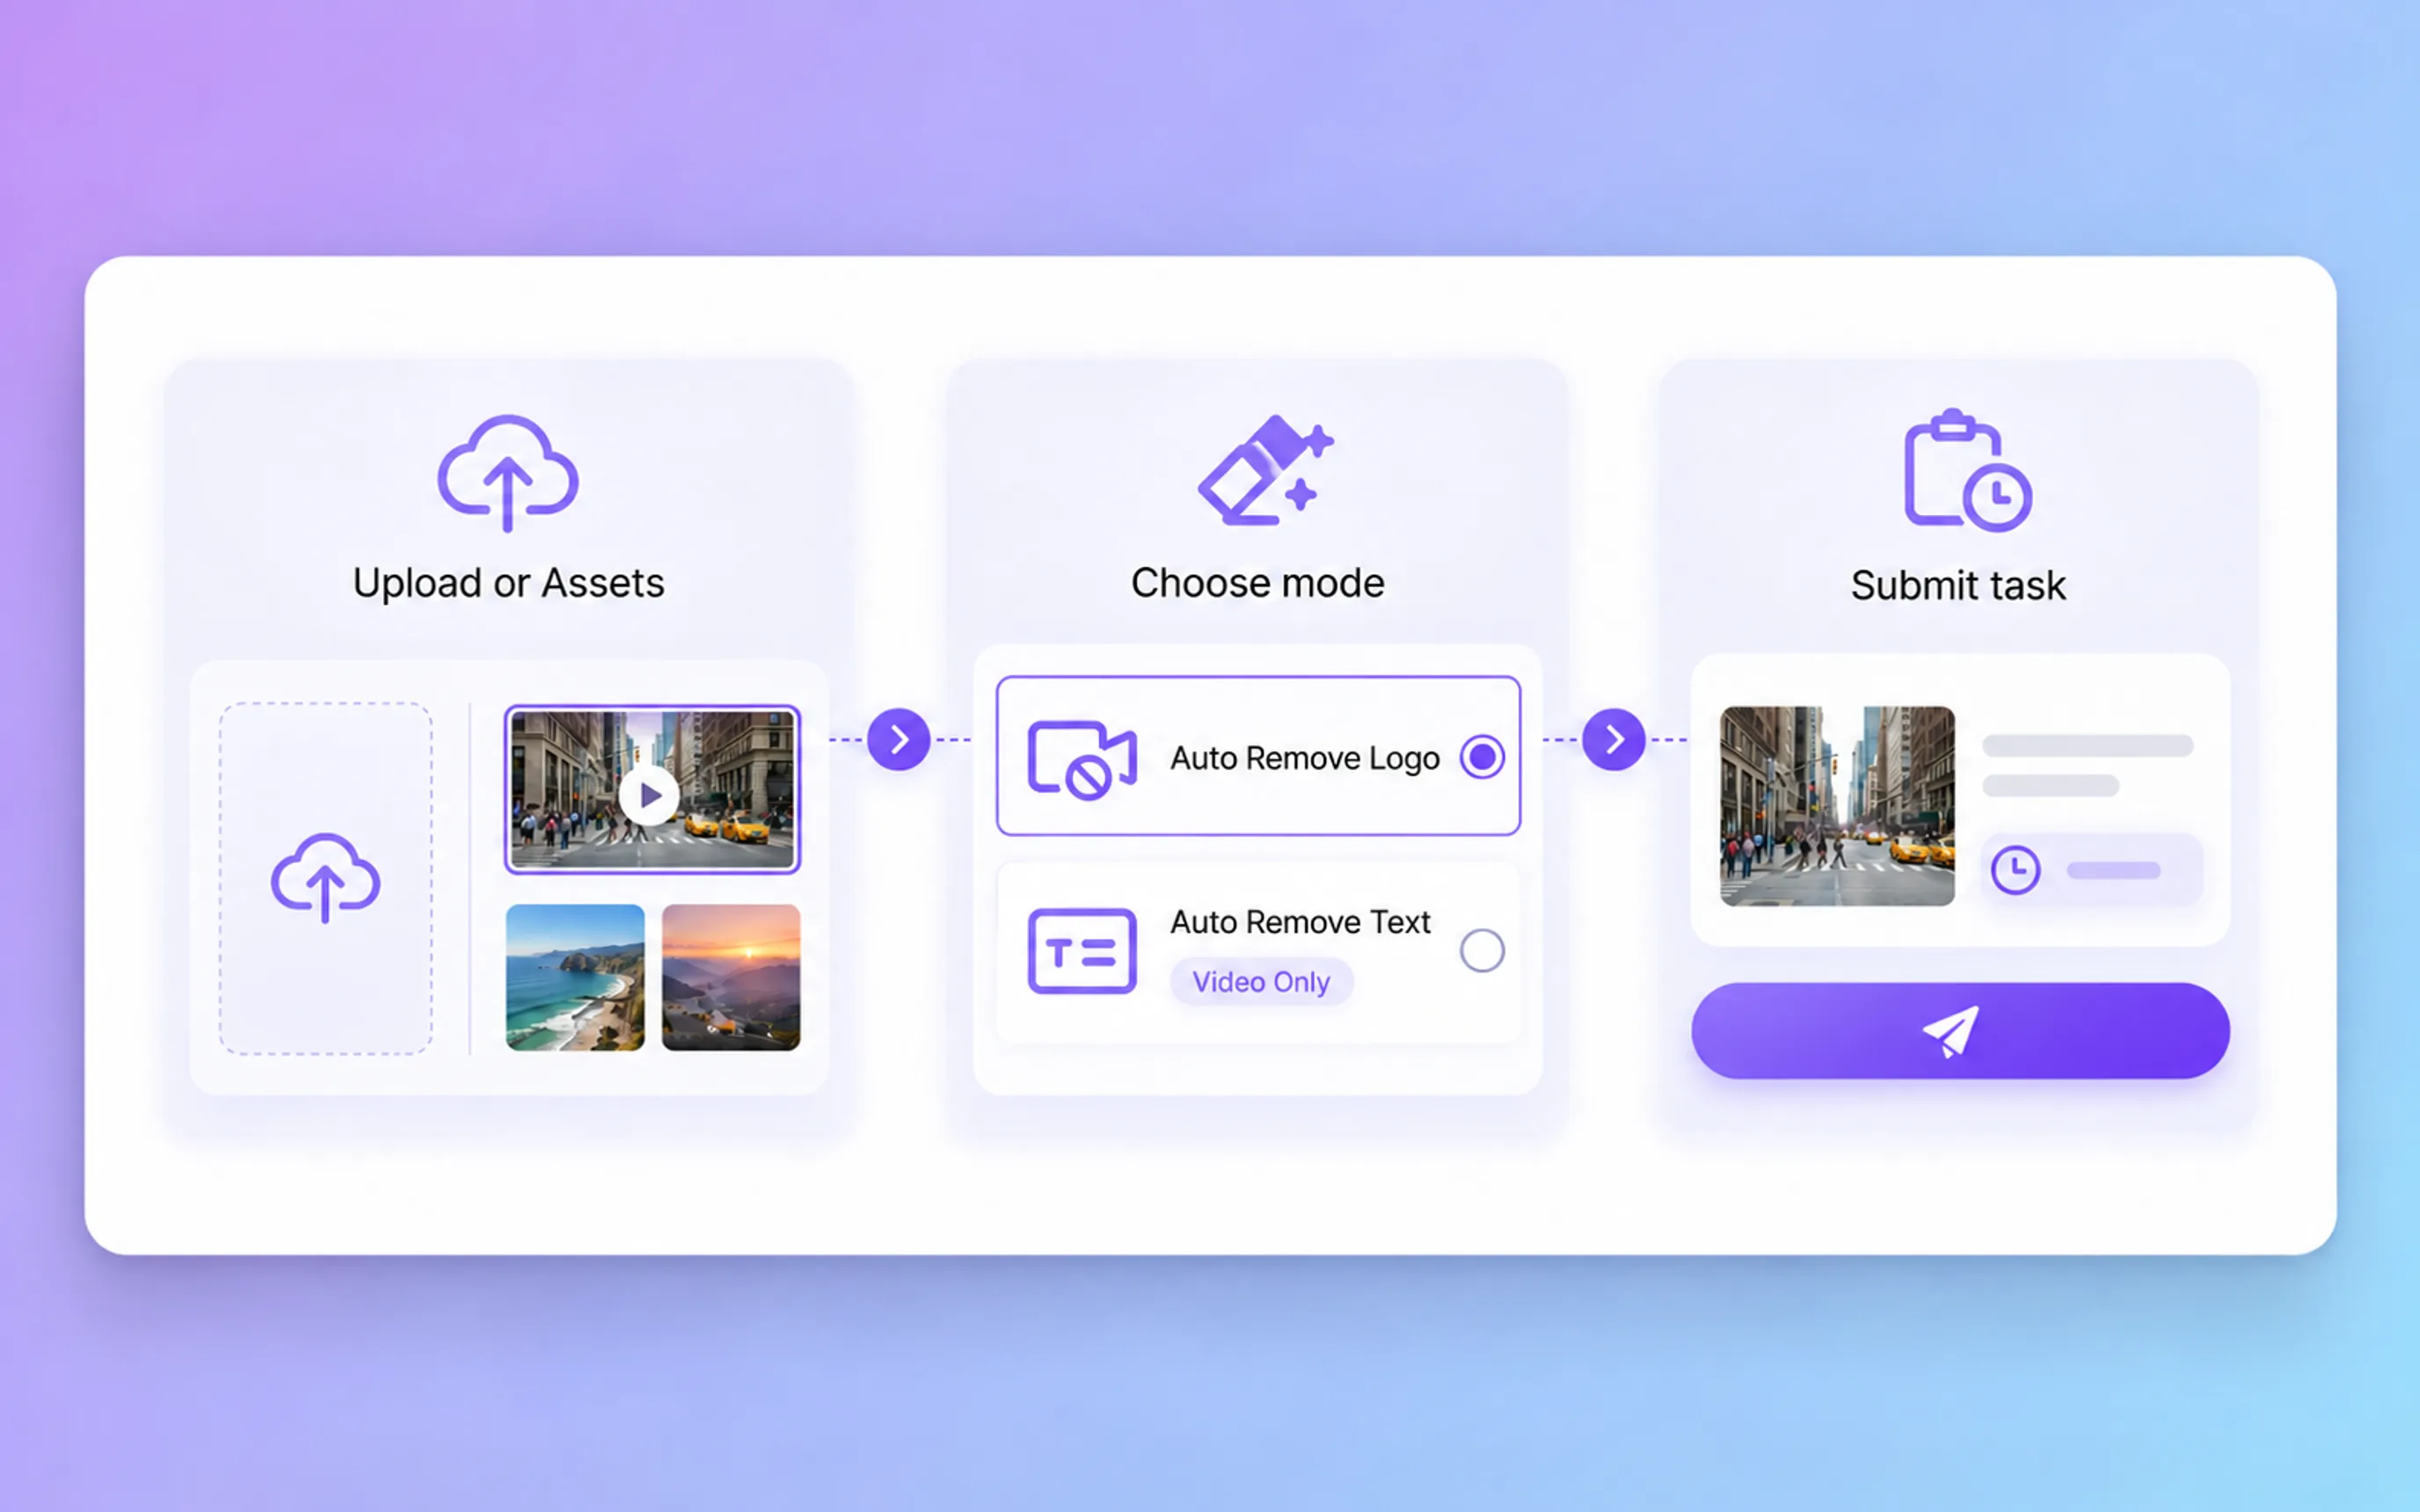2420x1512 pixels.
Task: Open the city street preview in Submit task card
Action: tap(1837, 806)
